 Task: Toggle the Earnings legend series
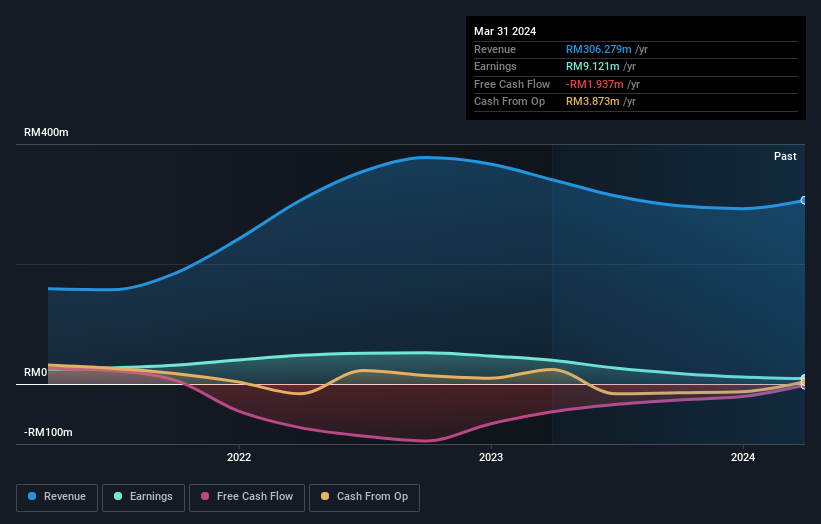pyautogui.click(x=143, y=497)
